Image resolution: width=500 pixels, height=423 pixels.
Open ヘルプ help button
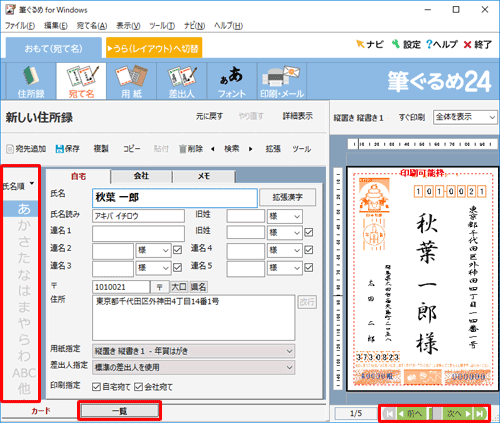[x=442, y=44]
